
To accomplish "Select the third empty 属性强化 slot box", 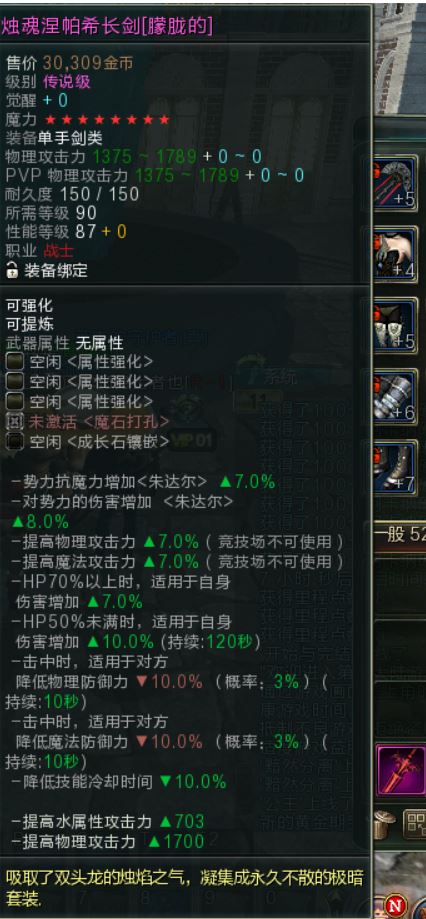I will click(x=15, y=401).
